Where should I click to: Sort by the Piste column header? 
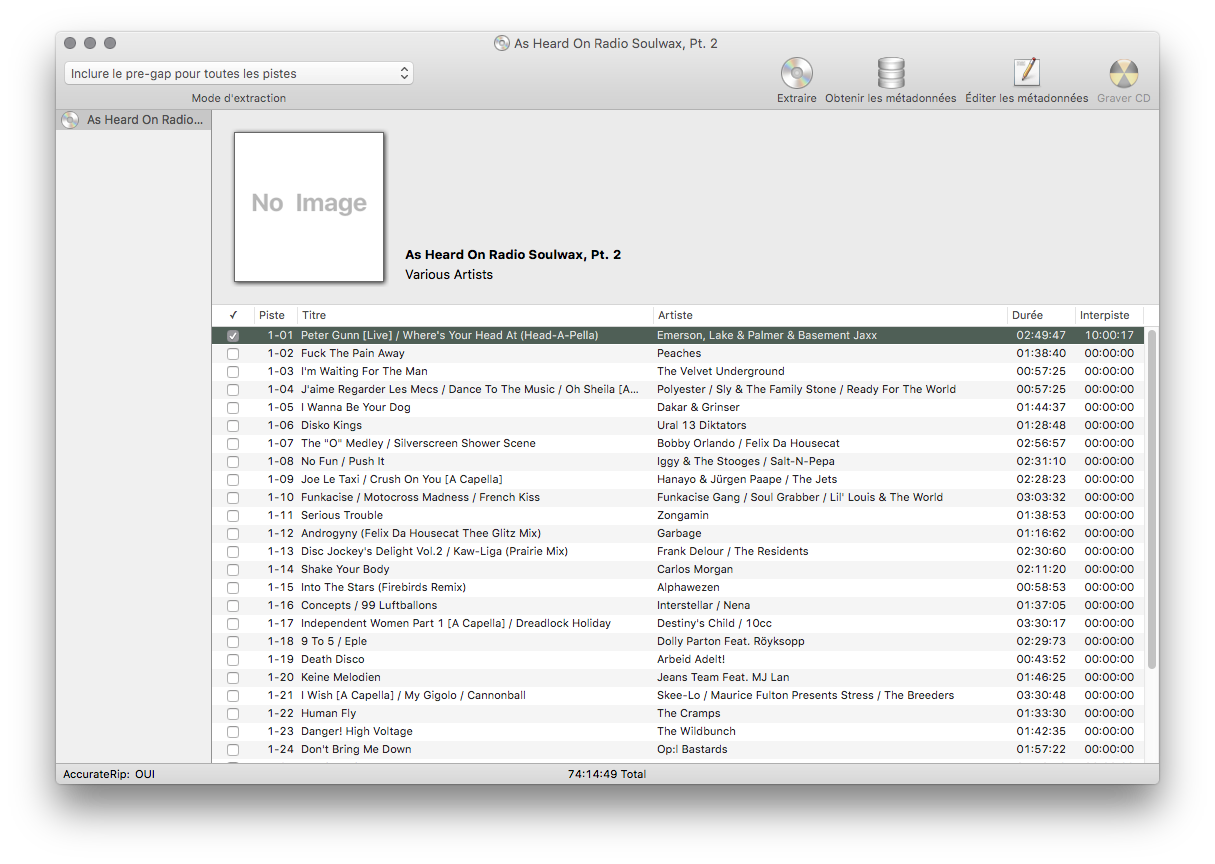(276, 315)
